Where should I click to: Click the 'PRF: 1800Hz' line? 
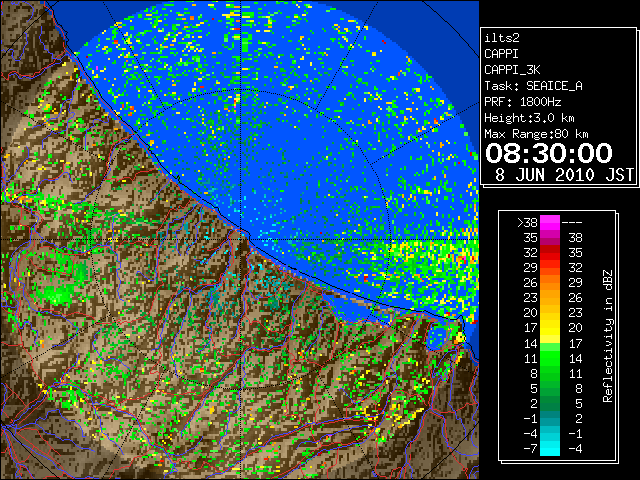522,102
